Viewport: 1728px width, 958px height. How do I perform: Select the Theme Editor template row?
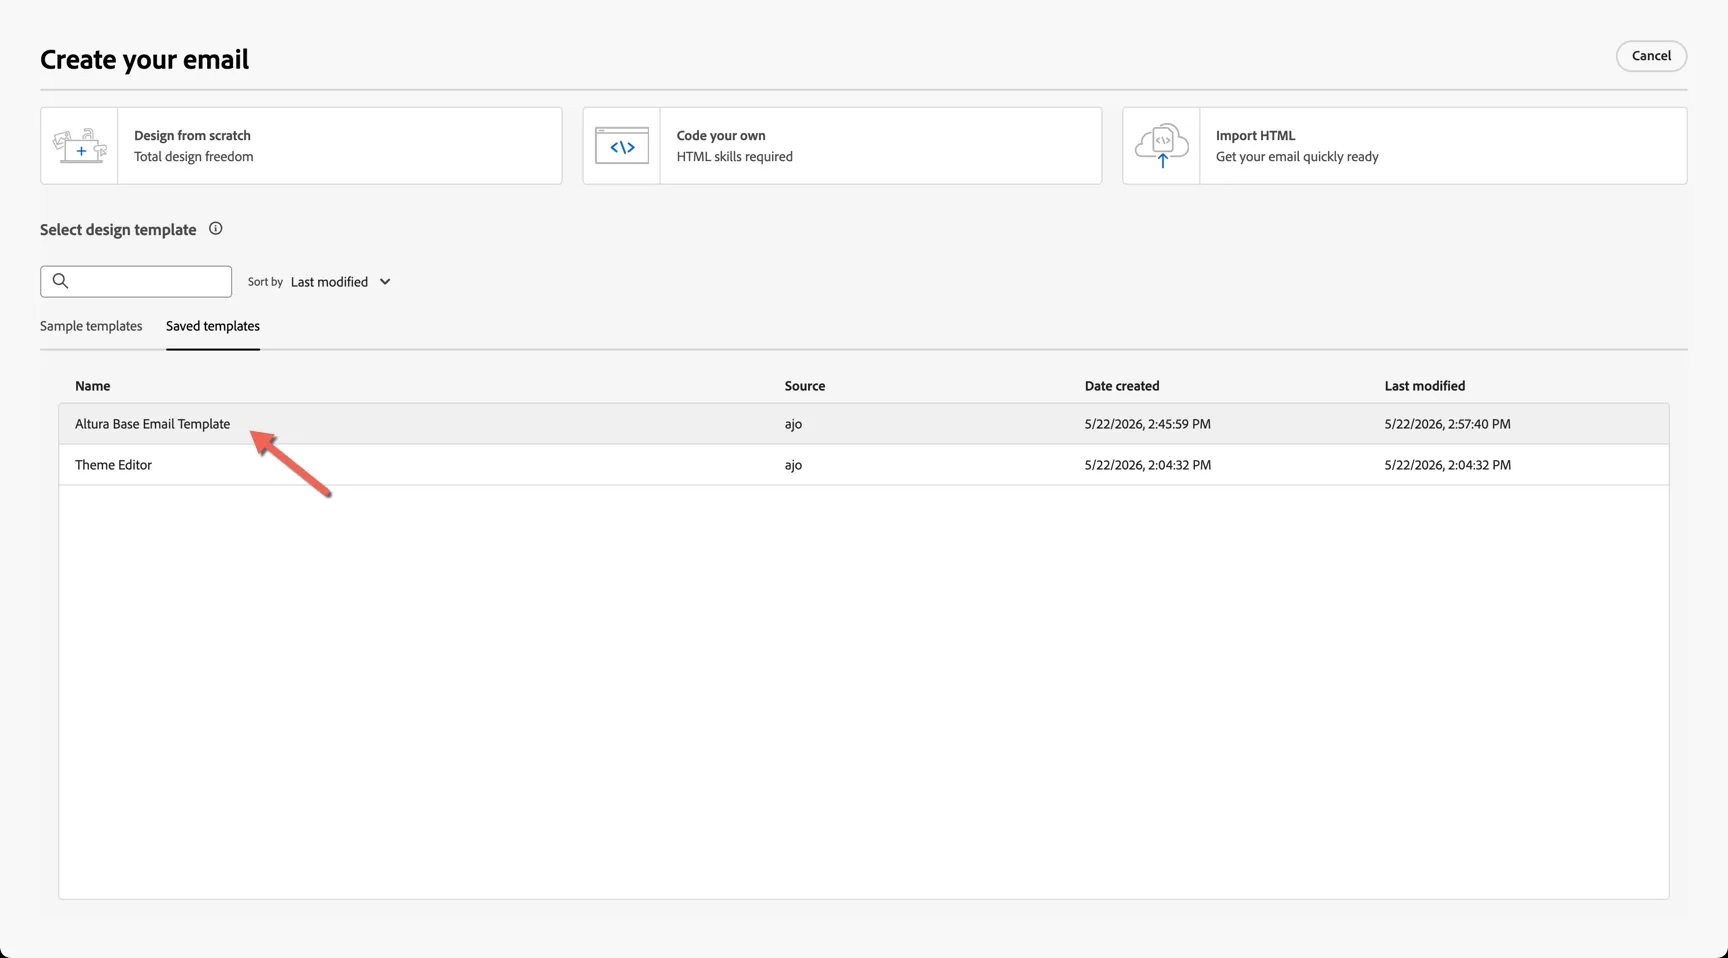click(x=864, y=465)
